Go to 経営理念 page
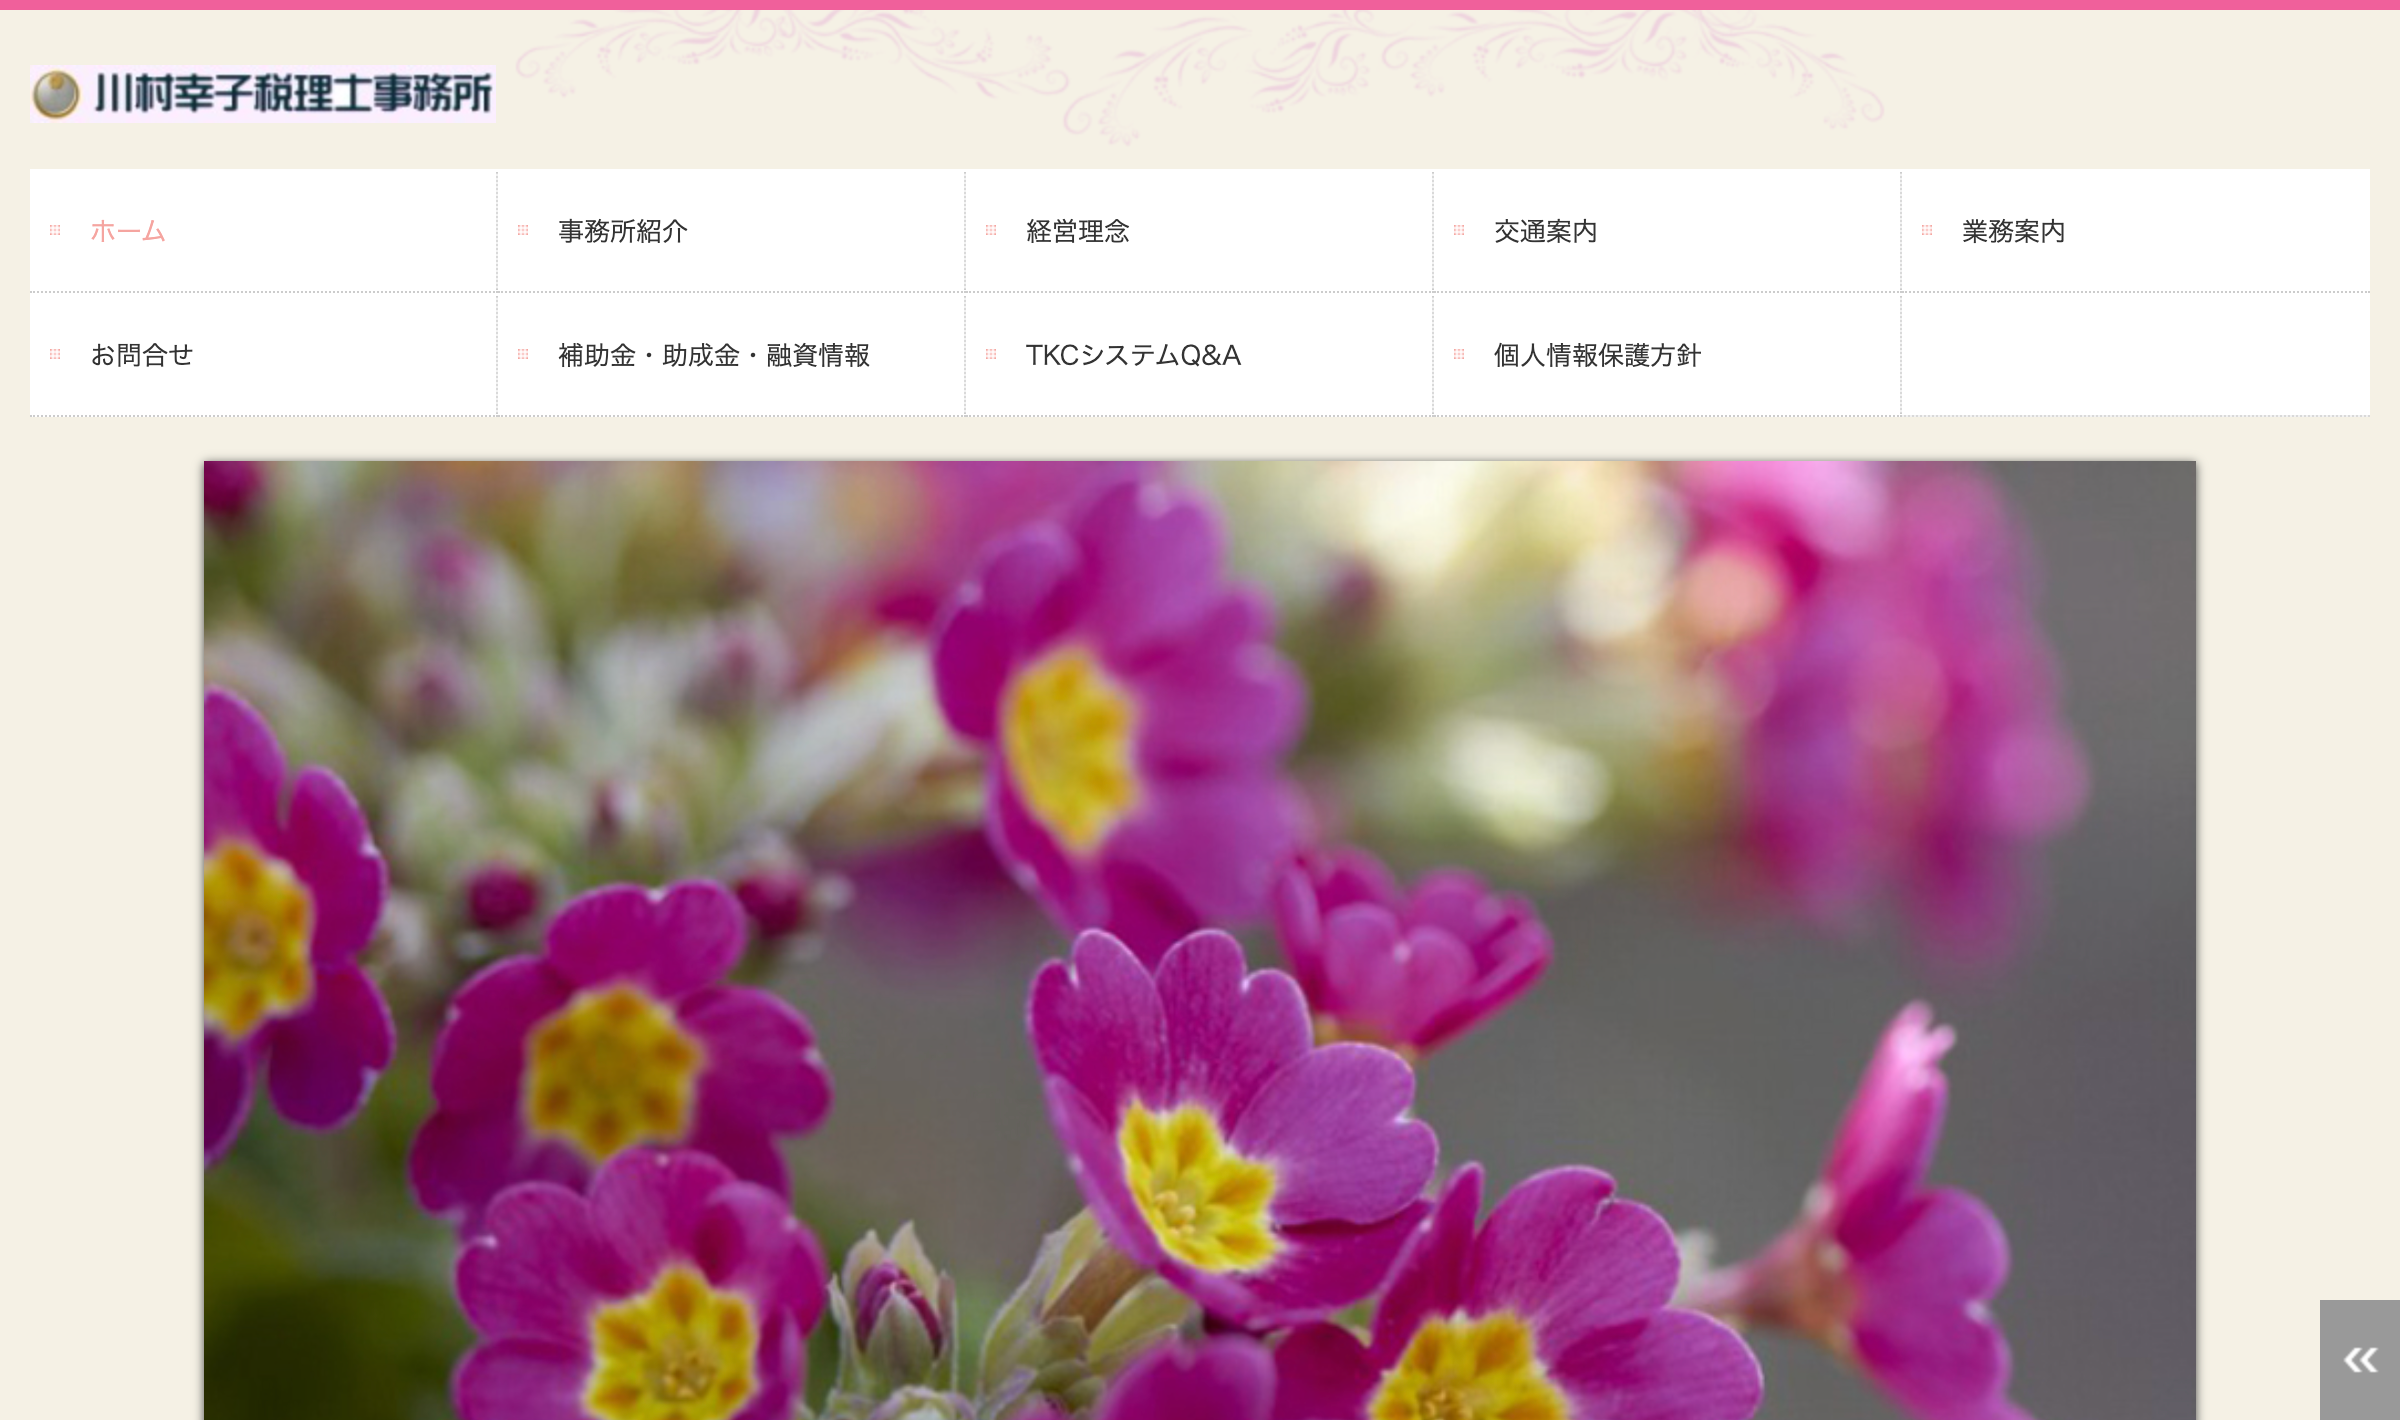Image resolution: width=2400 pixels, height=1420 pixels. [1077, 231]
